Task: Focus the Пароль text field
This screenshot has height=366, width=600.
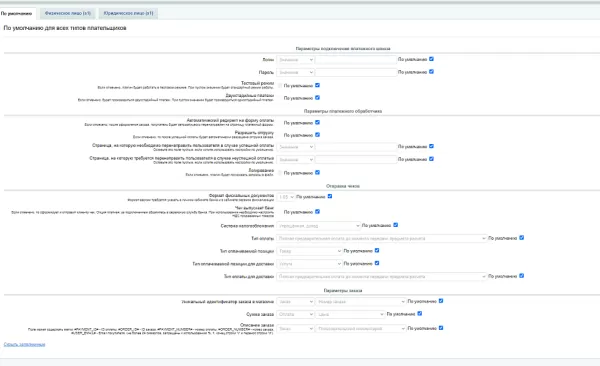Action: click(356, 72)
